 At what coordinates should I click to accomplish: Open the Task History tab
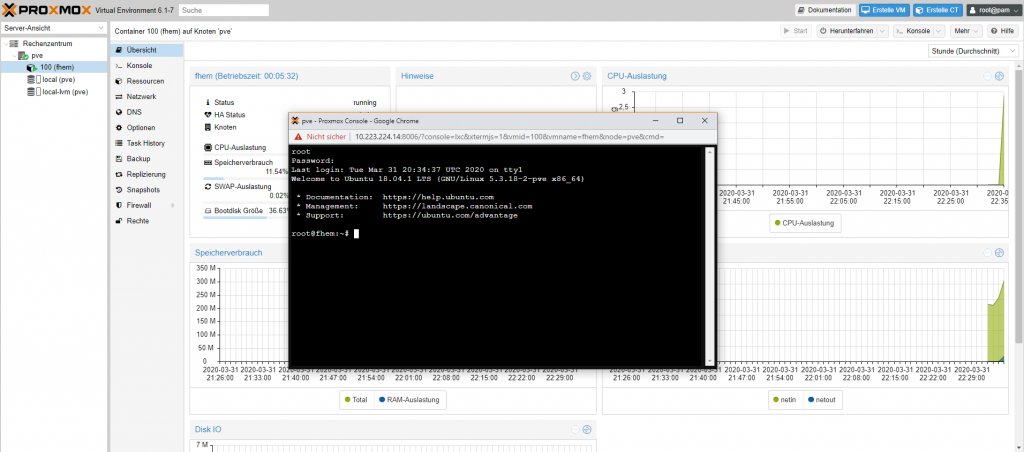pyautogui.click(x=146, y=143)
